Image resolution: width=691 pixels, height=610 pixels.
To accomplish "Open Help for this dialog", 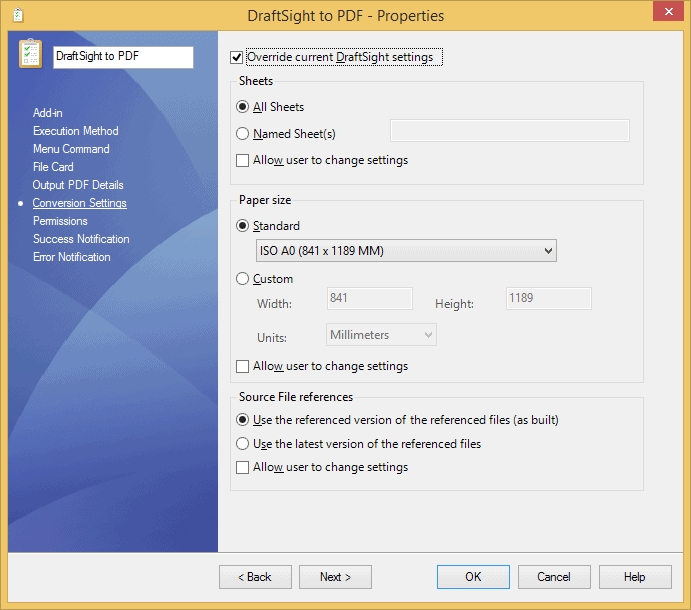I will coord(635,577).
